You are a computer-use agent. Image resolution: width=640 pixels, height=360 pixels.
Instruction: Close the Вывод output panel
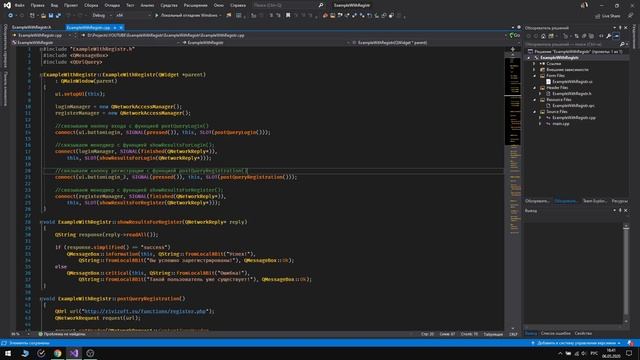(x=626, y=211)
